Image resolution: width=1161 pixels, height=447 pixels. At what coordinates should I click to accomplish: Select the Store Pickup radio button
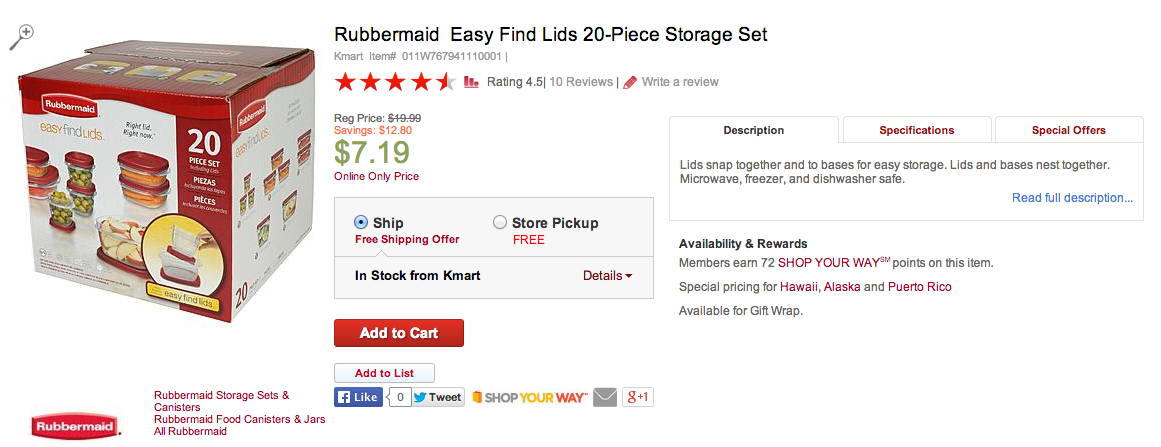pyautogui.click(x=500, y=222)
